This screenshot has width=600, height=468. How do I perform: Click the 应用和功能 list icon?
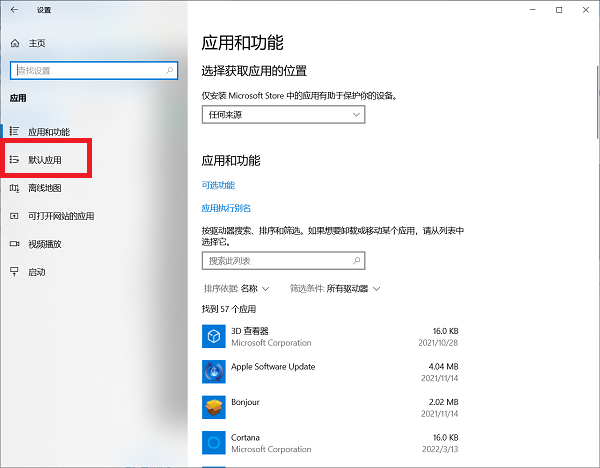pyautogui.click(x=14, y=131)
